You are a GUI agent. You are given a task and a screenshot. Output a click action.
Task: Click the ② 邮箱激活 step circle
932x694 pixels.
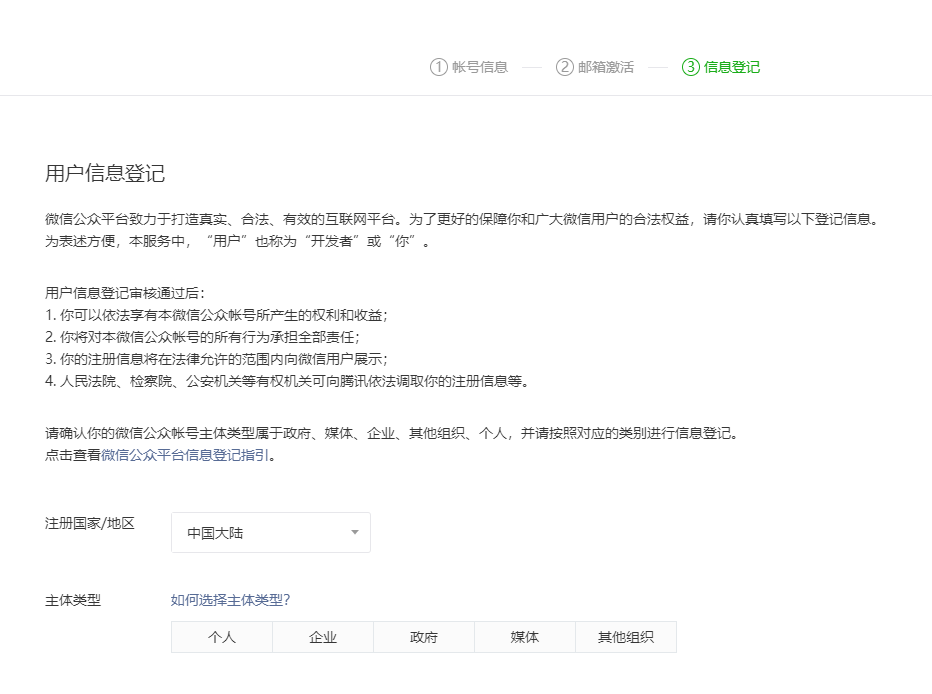(x=563, y=67)
